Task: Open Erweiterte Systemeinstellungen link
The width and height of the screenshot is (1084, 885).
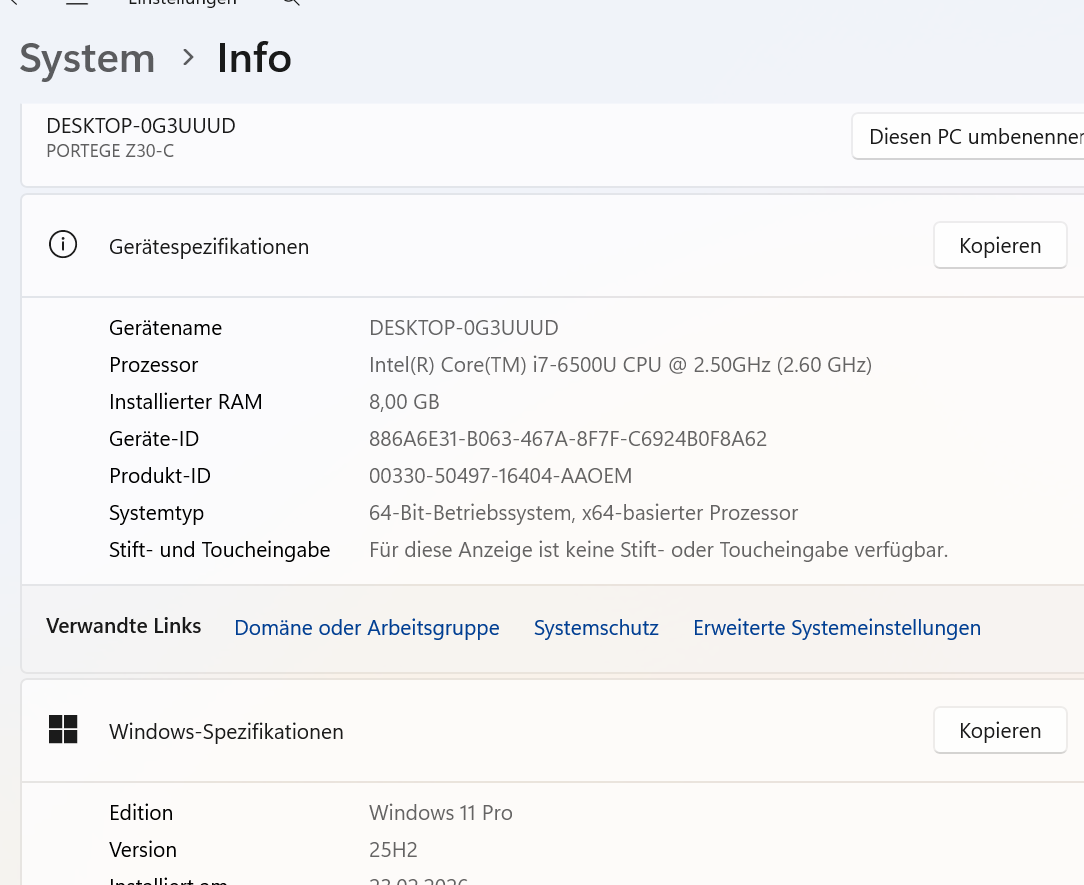Action: (837, 628)
